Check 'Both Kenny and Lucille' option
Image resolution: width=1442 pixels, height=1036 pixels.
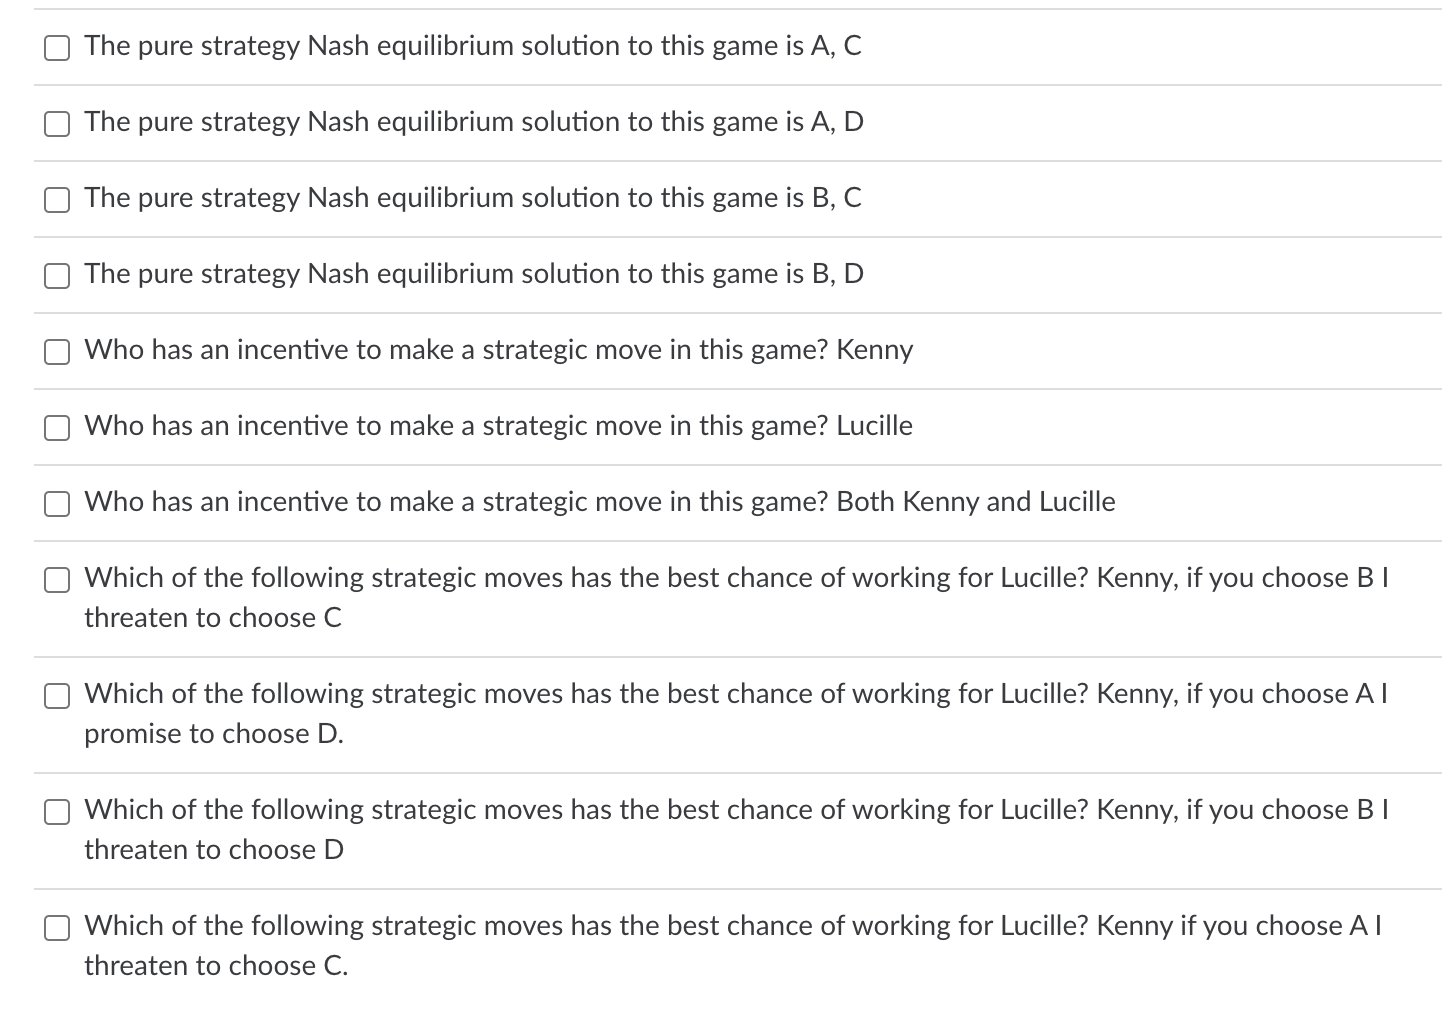57,504
